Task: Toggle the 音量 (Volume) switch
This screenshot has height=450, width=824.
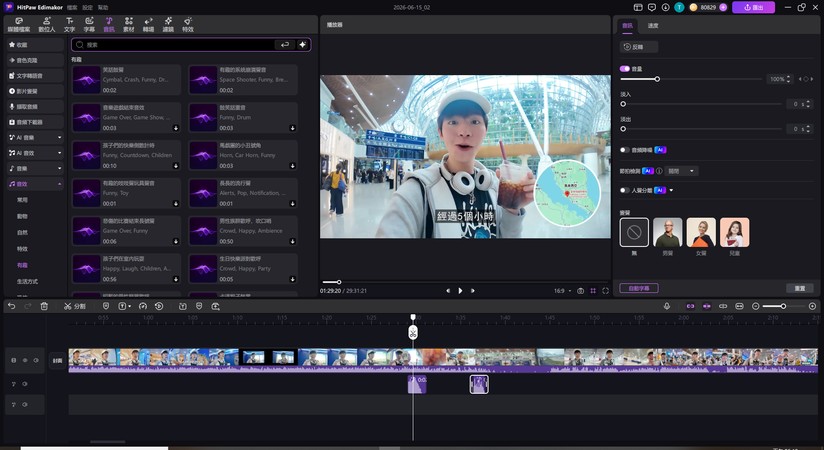Action: (x=624, y=69)
